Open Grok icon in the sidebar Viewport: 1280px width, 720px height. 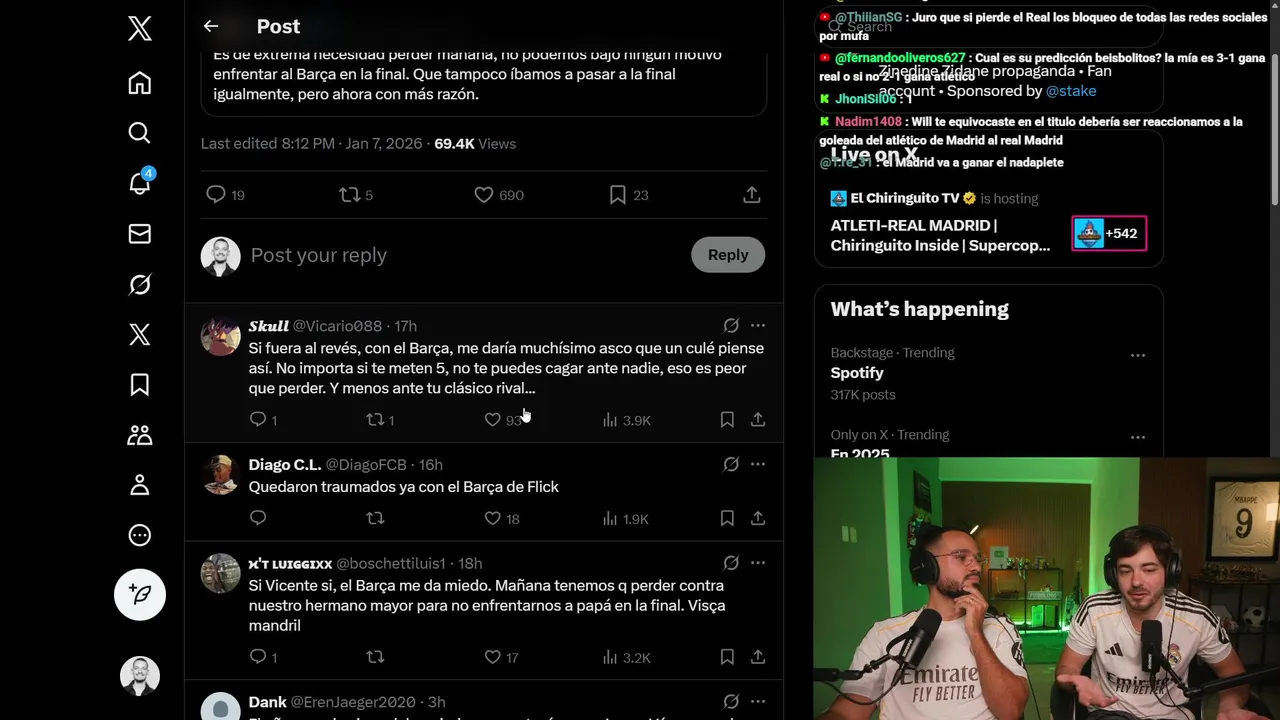point(140,285)
